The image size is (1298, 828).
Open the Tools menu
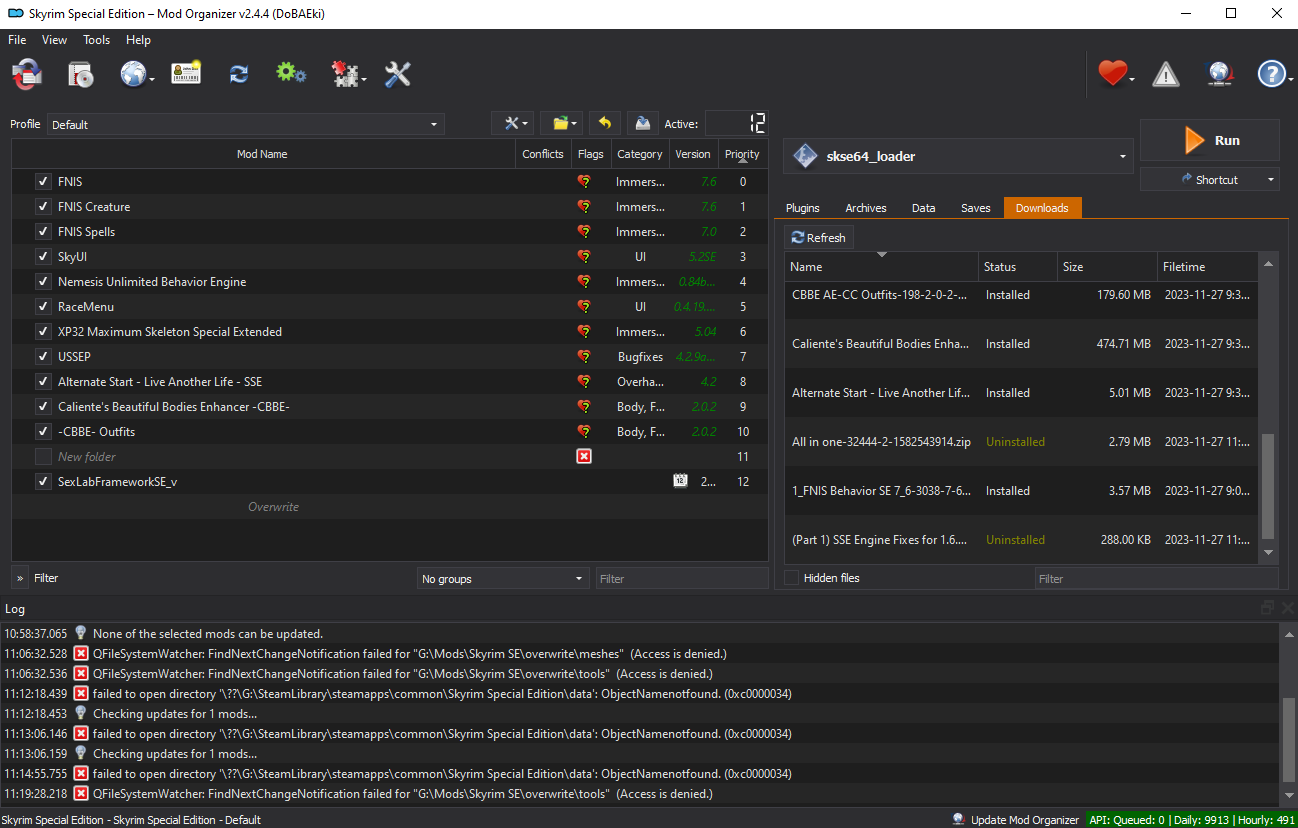pyautogui.click(x=97, y=40)
